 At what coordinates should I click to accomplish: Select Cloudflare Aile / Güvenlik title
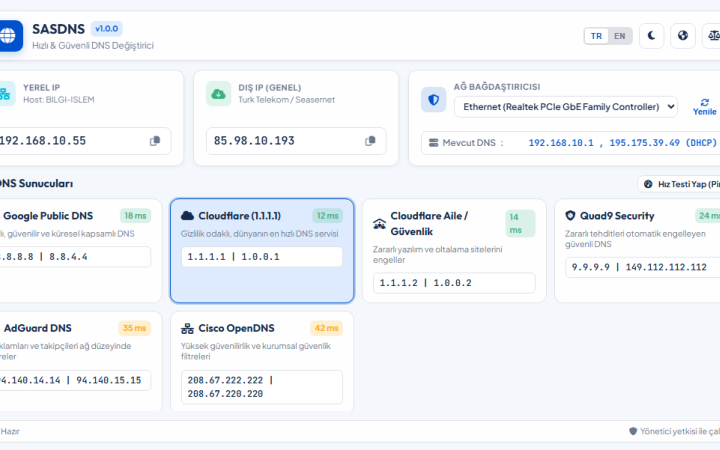[x=429, y=224]
